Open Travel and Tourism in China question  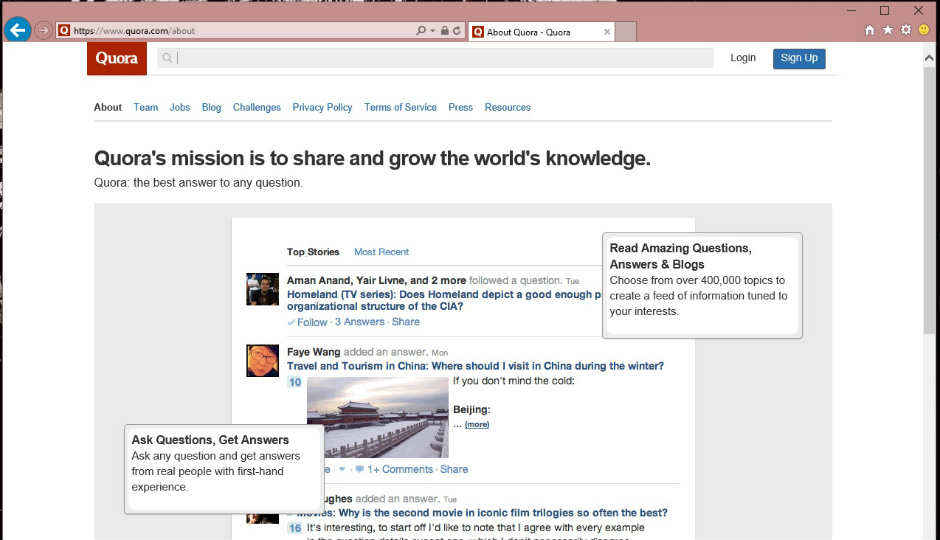point(475,366)
